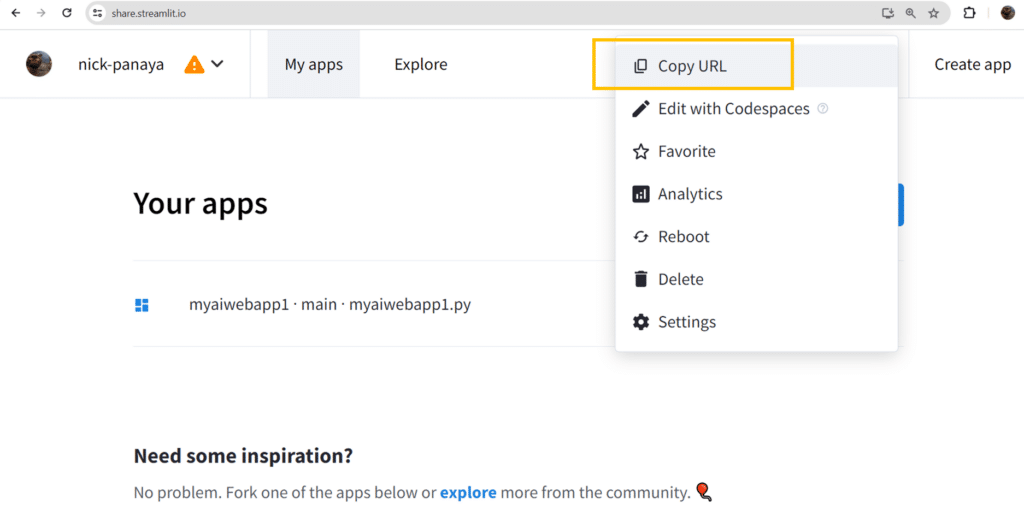Open zoom magnifier icon in address bar
The image size is (1024, 510).
click(x=910, y=13)
